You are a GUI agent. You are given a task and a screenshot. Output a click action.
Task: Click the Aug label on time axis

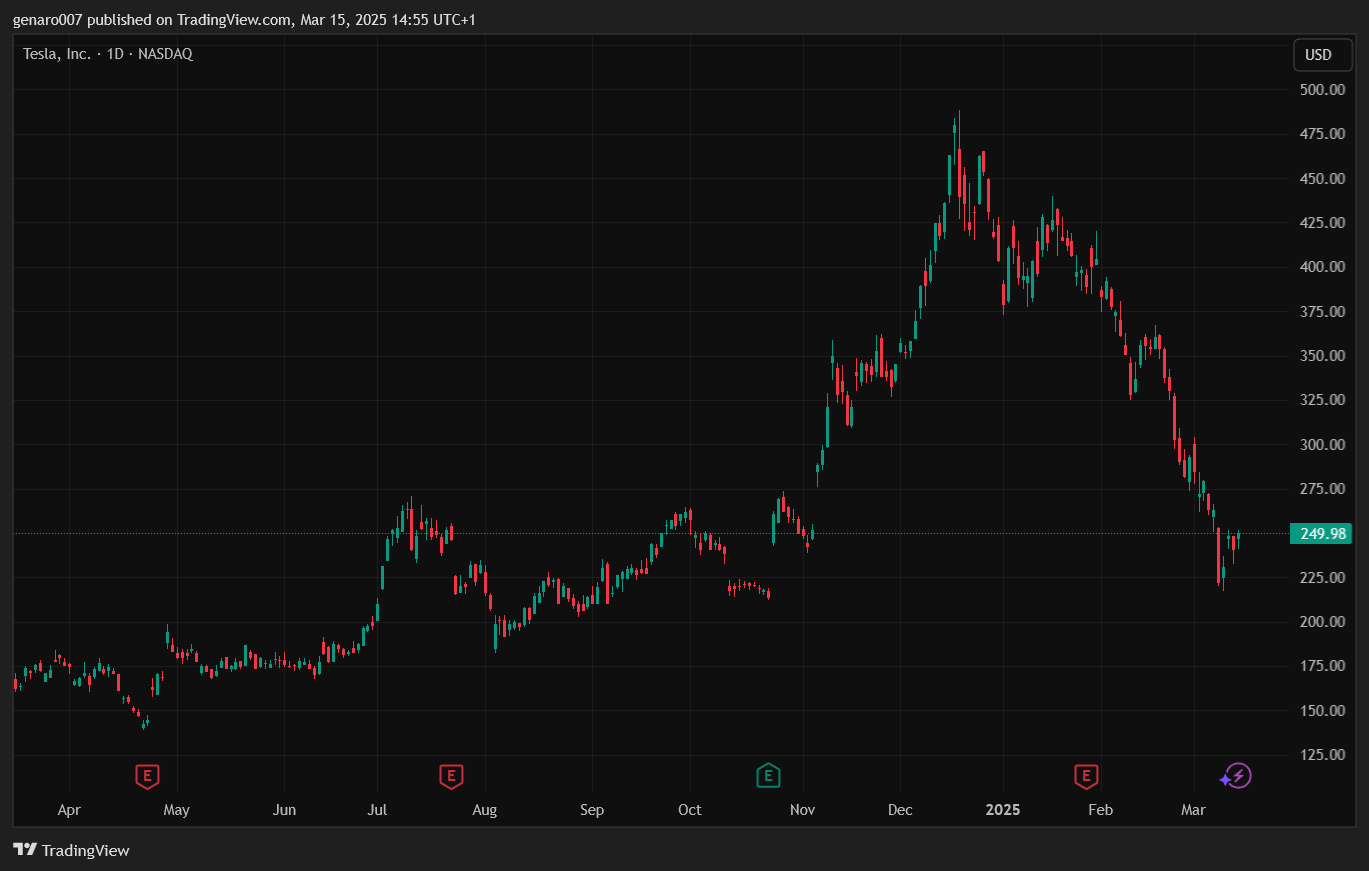click(484, 810)
